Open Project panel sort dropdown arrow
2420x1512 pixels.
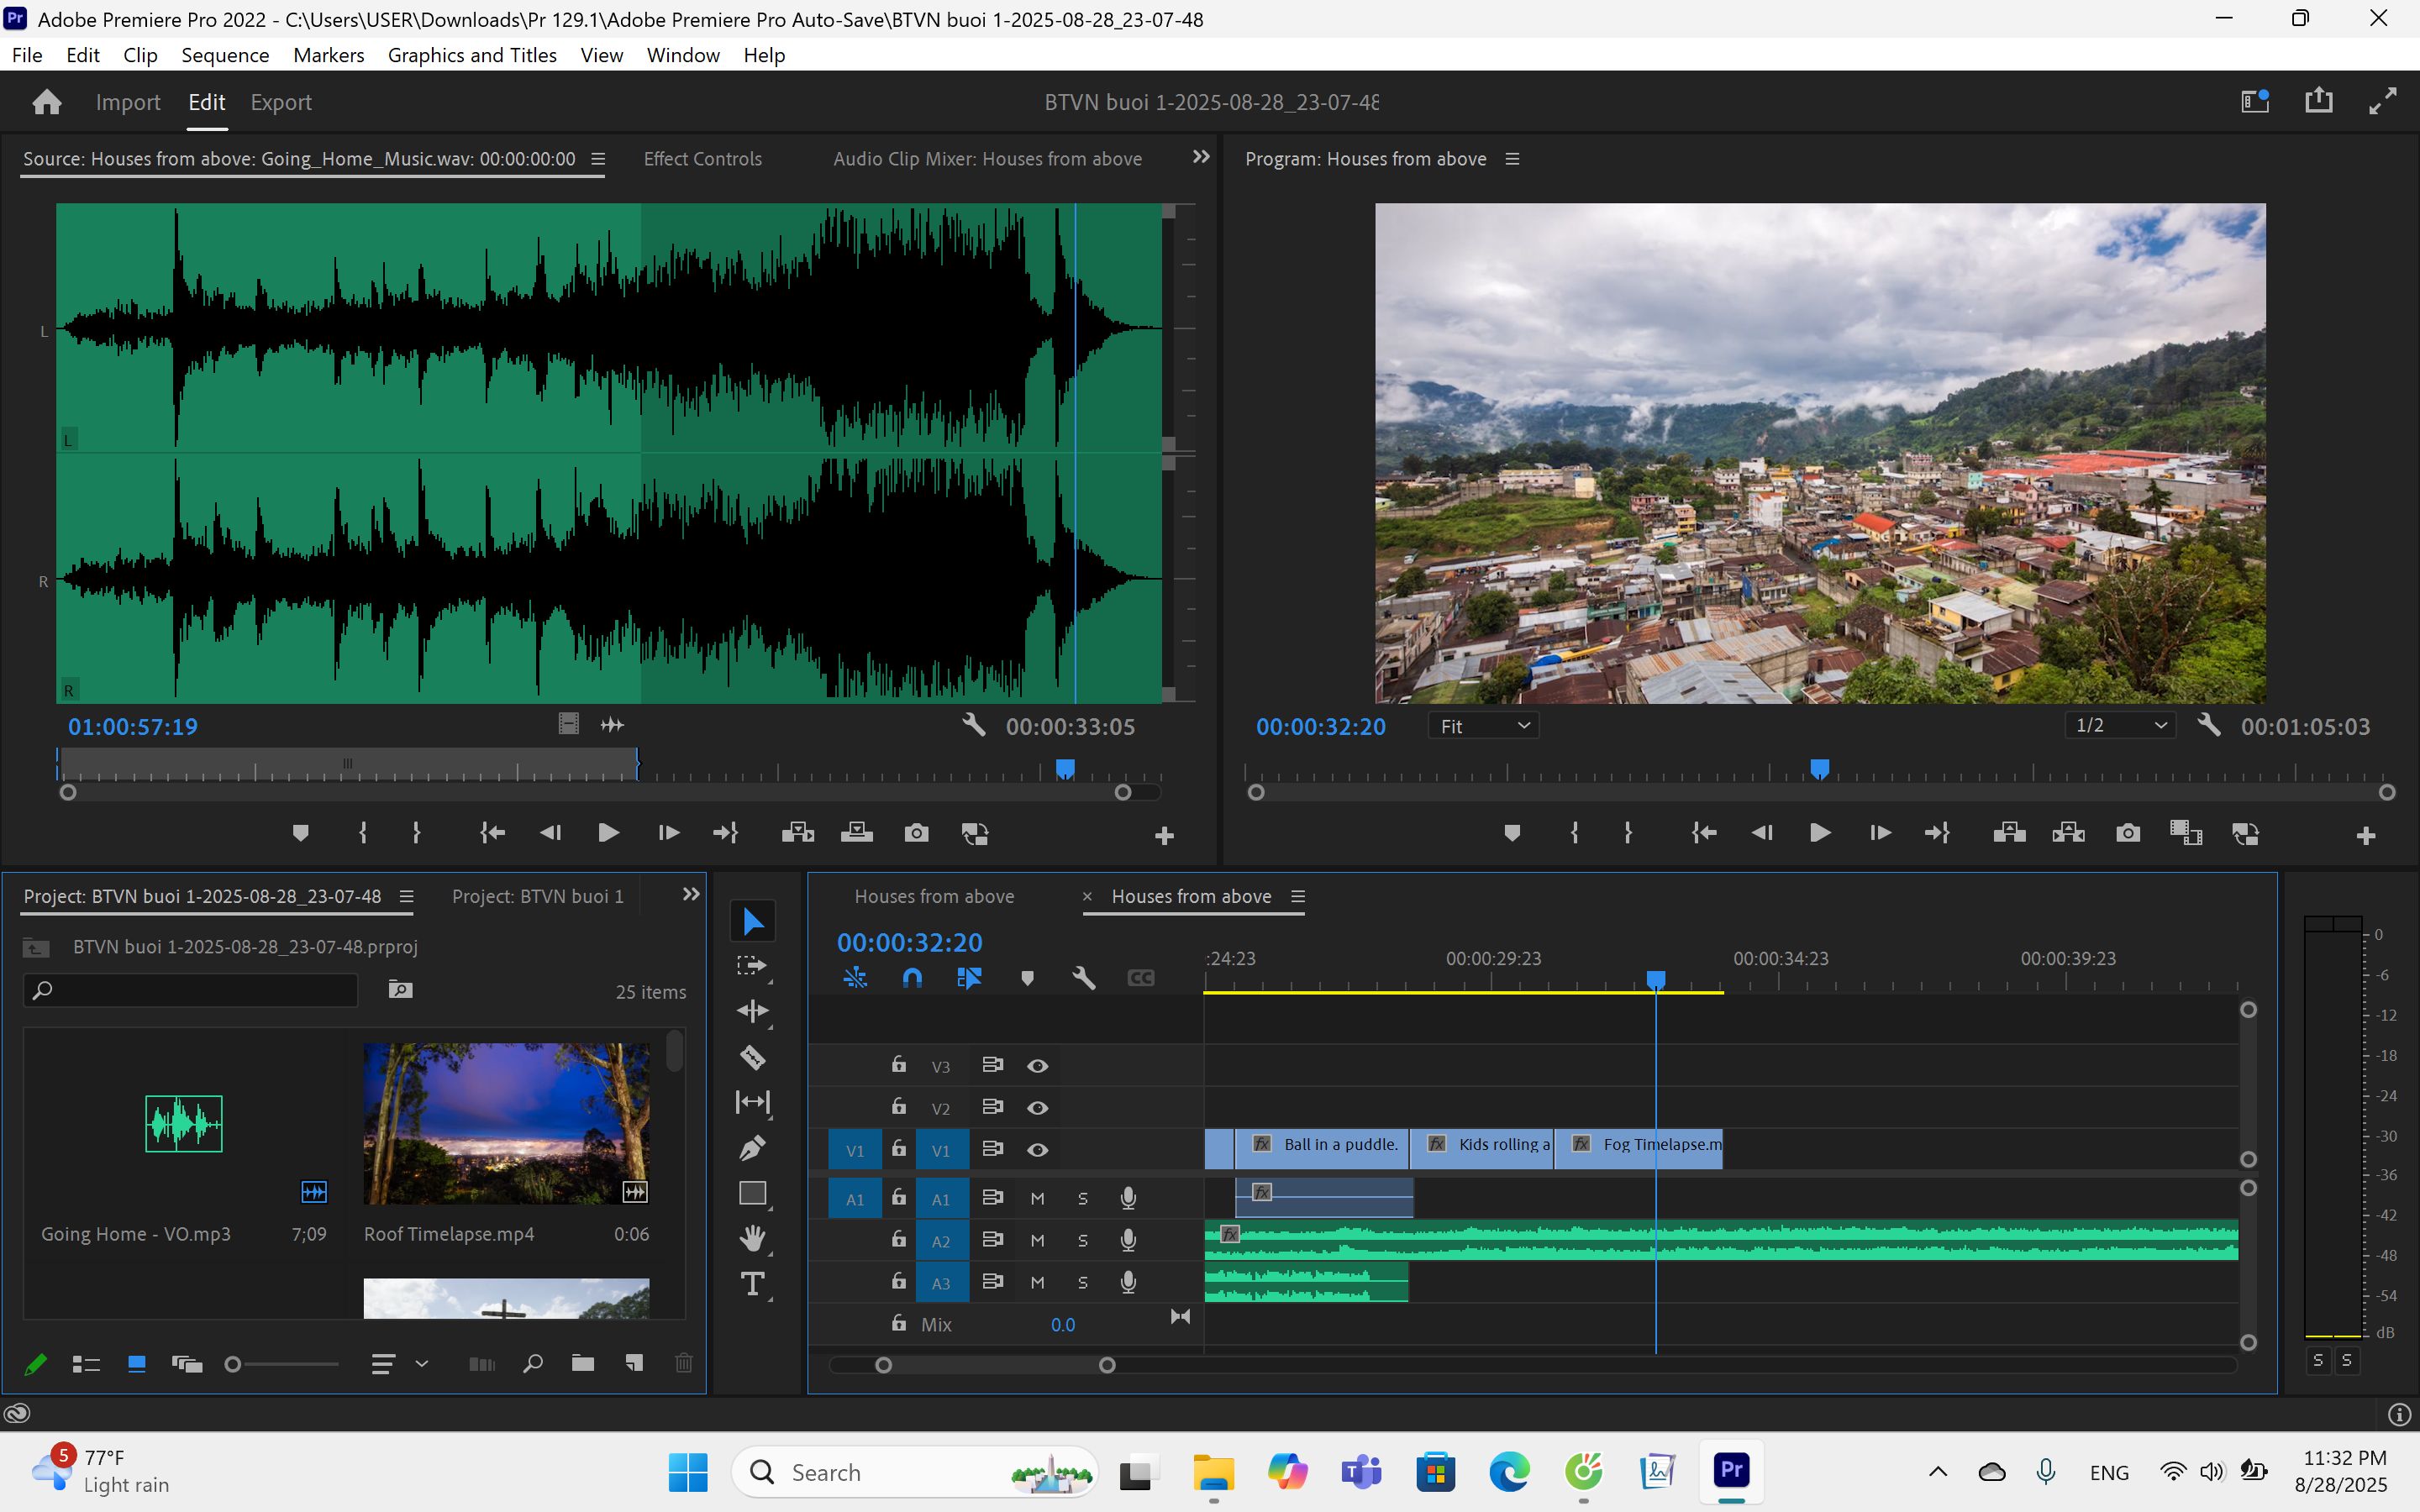[422, 1363]
